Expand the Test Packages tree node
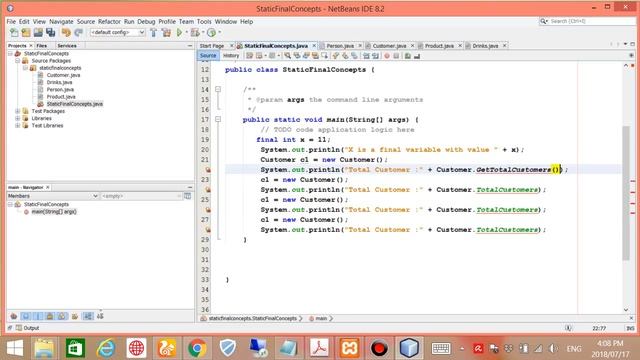This screenshot has width=640, height=360. pos(18,111)
